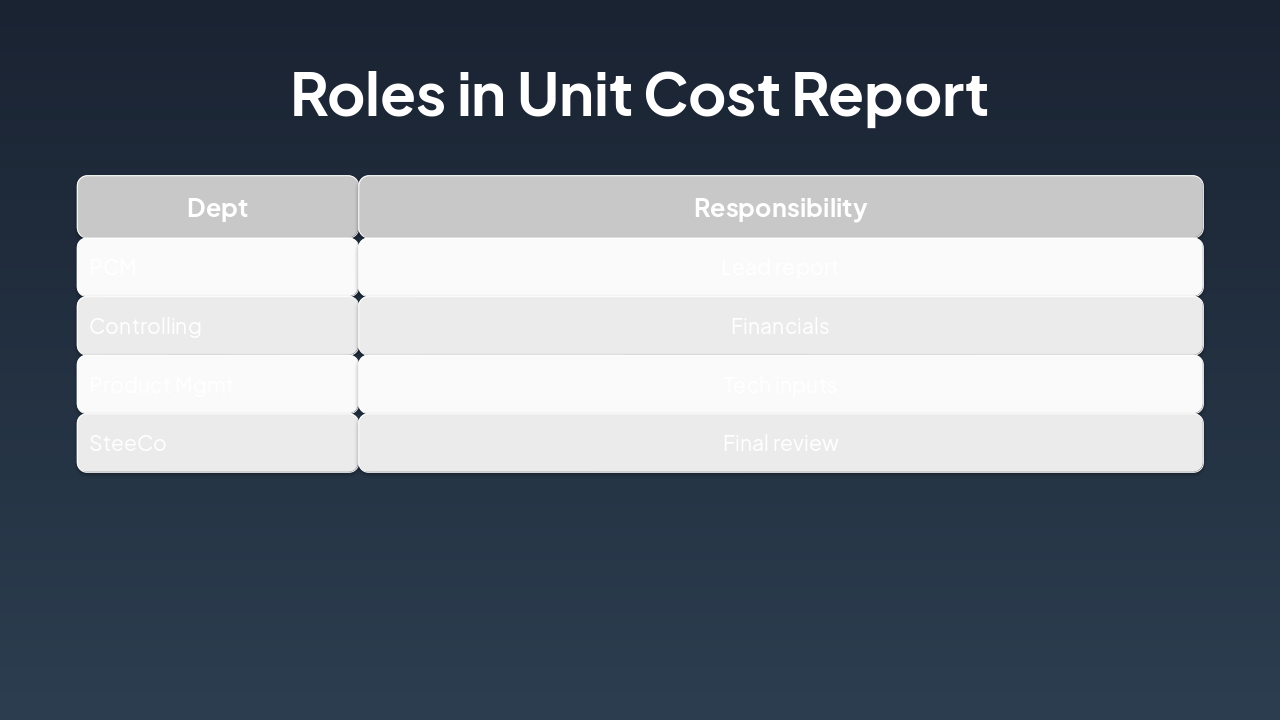Click the word "Cost" in the title
Viewport: 1280px width, 720px height.
point(711,94)
